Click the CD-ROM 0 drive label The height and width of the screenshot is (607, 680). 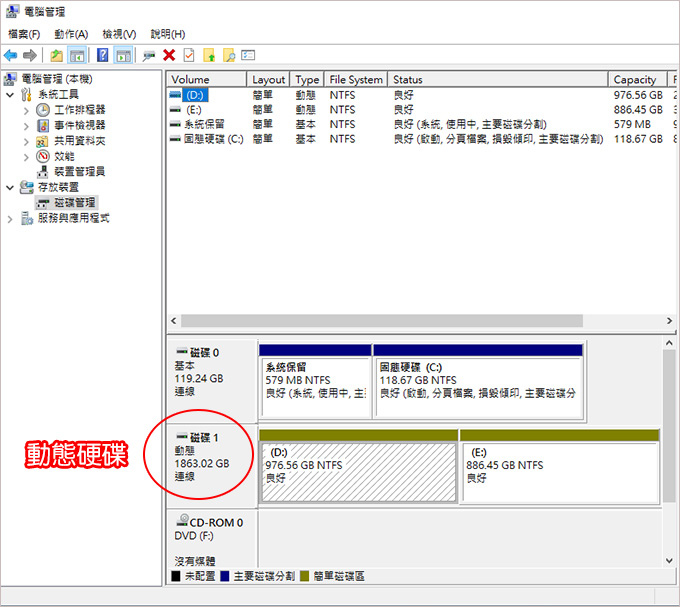click(x=216, y=523)
